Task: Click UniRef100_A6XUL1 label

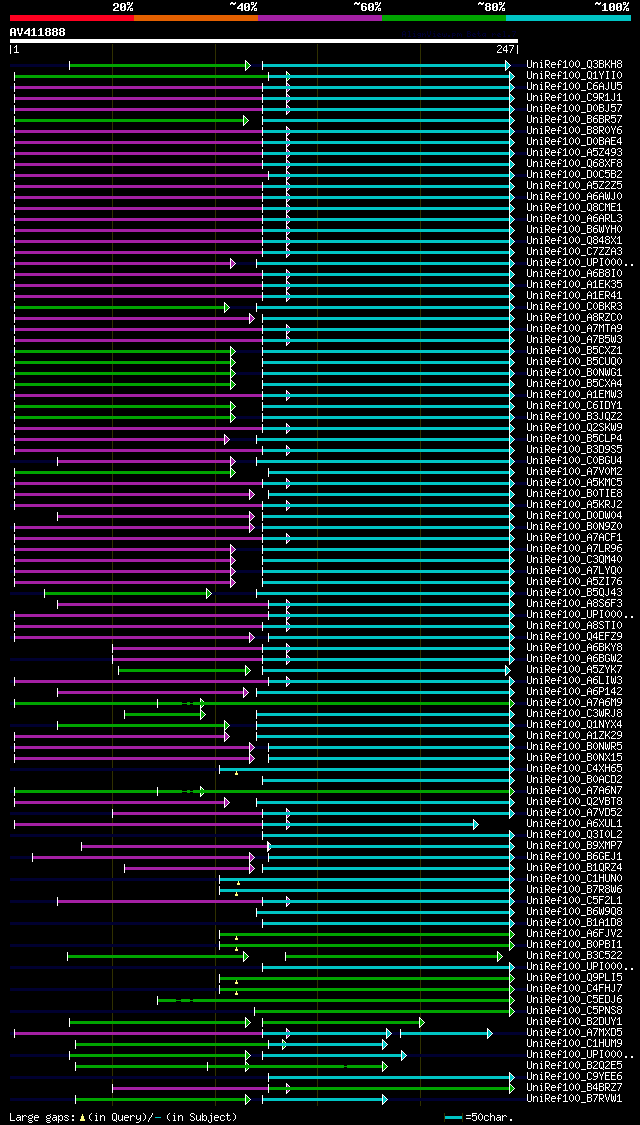Action: pyautogui.click(x=574, y=824)
